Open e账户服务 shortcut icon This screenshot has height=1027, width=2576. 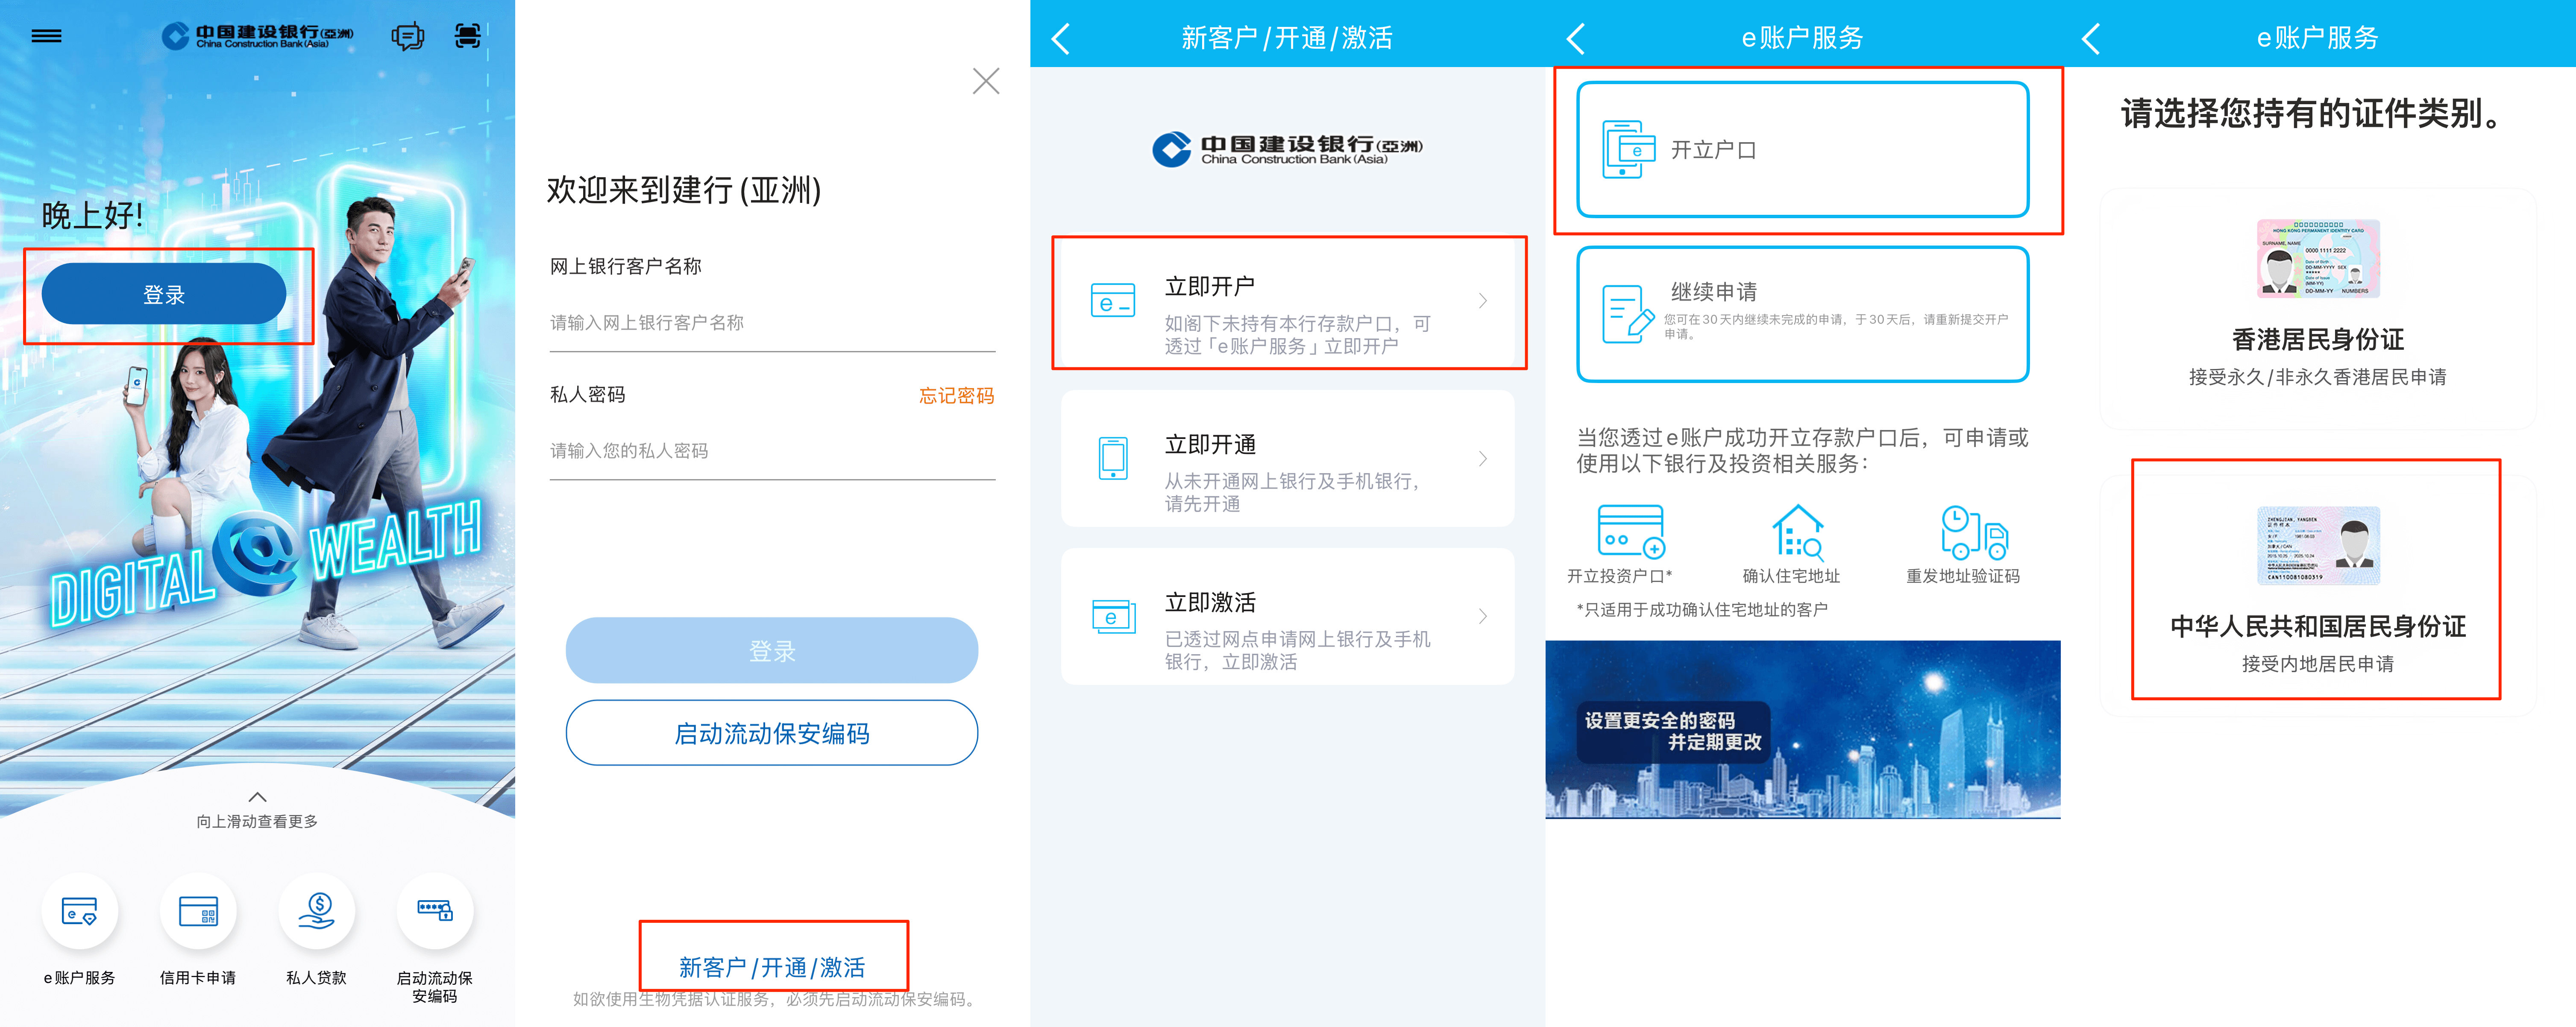(x=79, y=911)
